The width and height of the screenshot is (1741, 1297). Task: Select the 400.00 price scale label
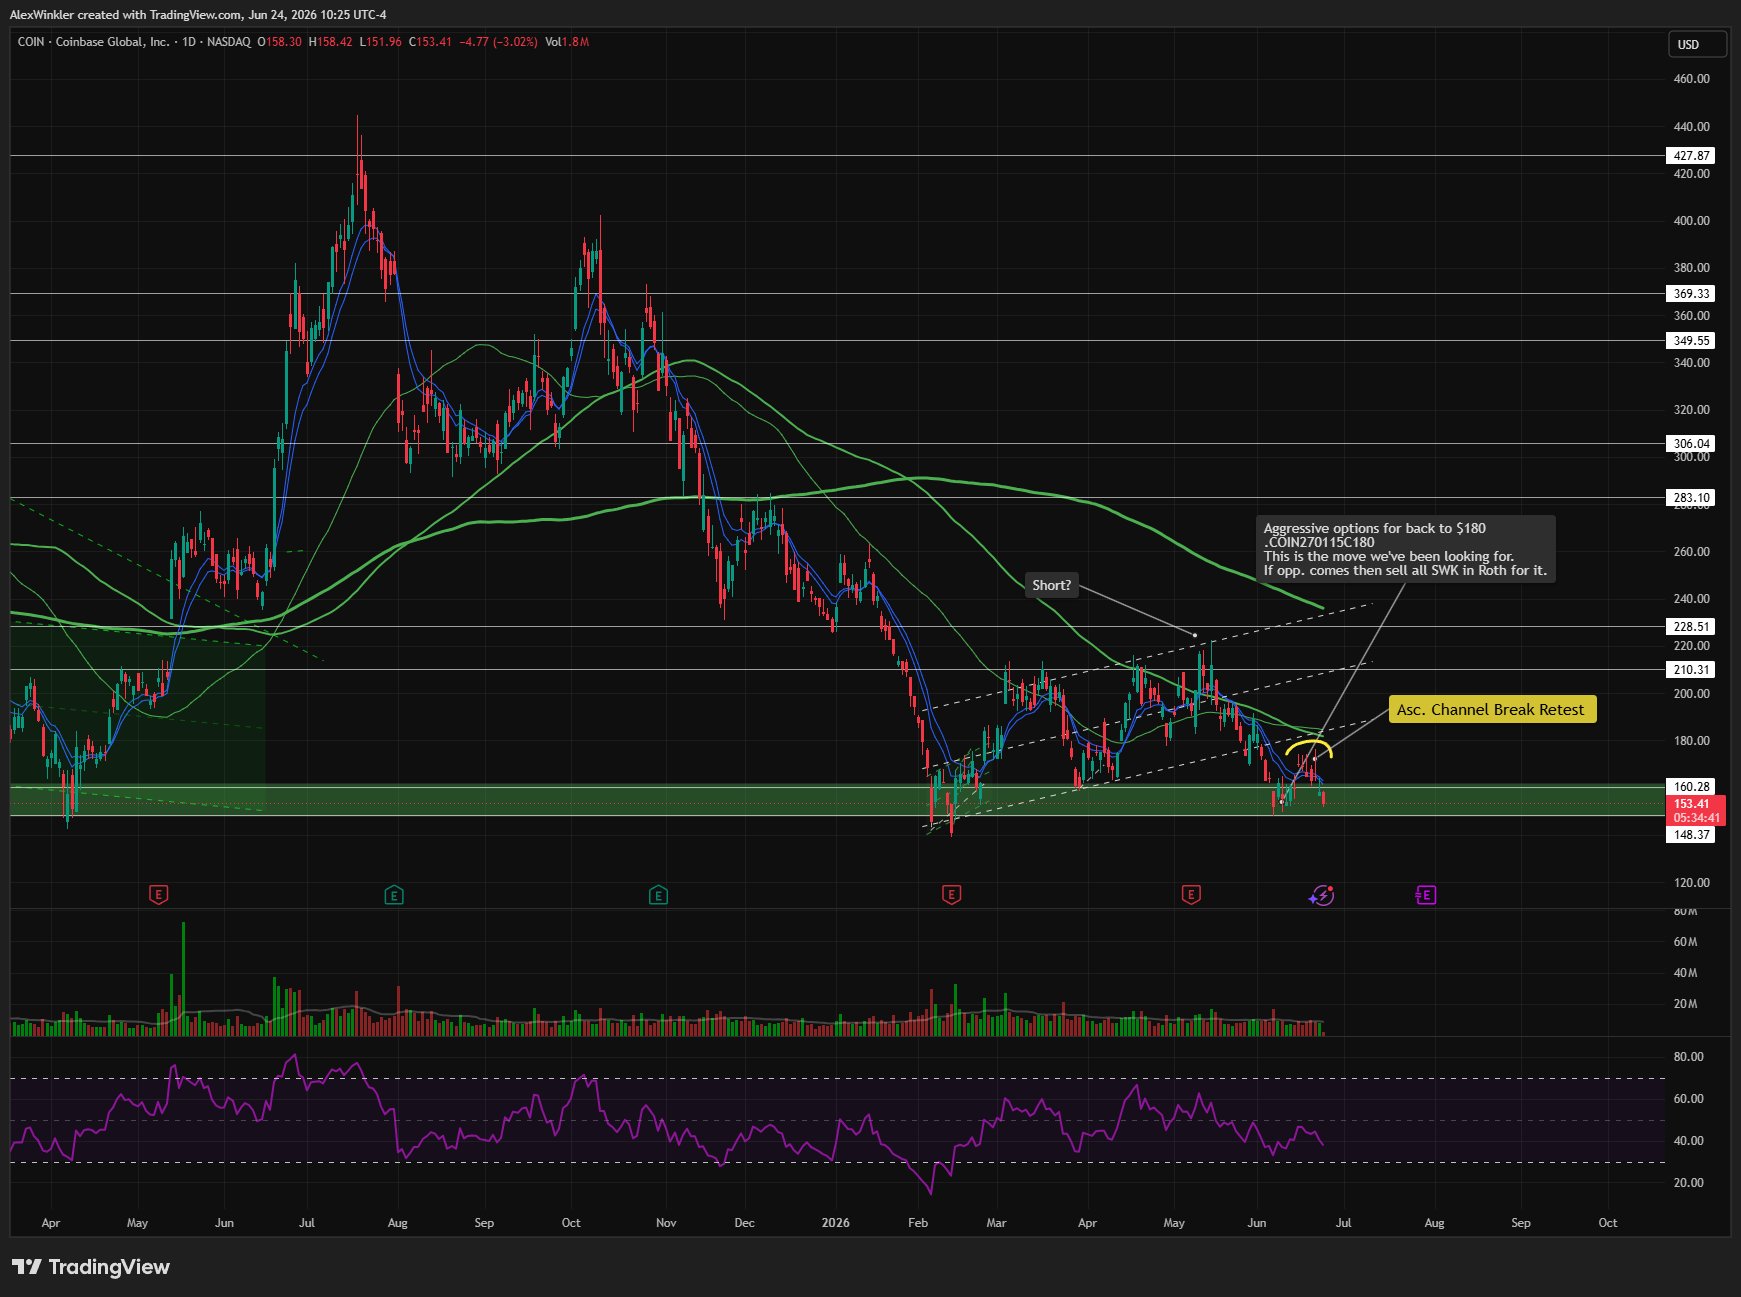tap(1691, 221)
